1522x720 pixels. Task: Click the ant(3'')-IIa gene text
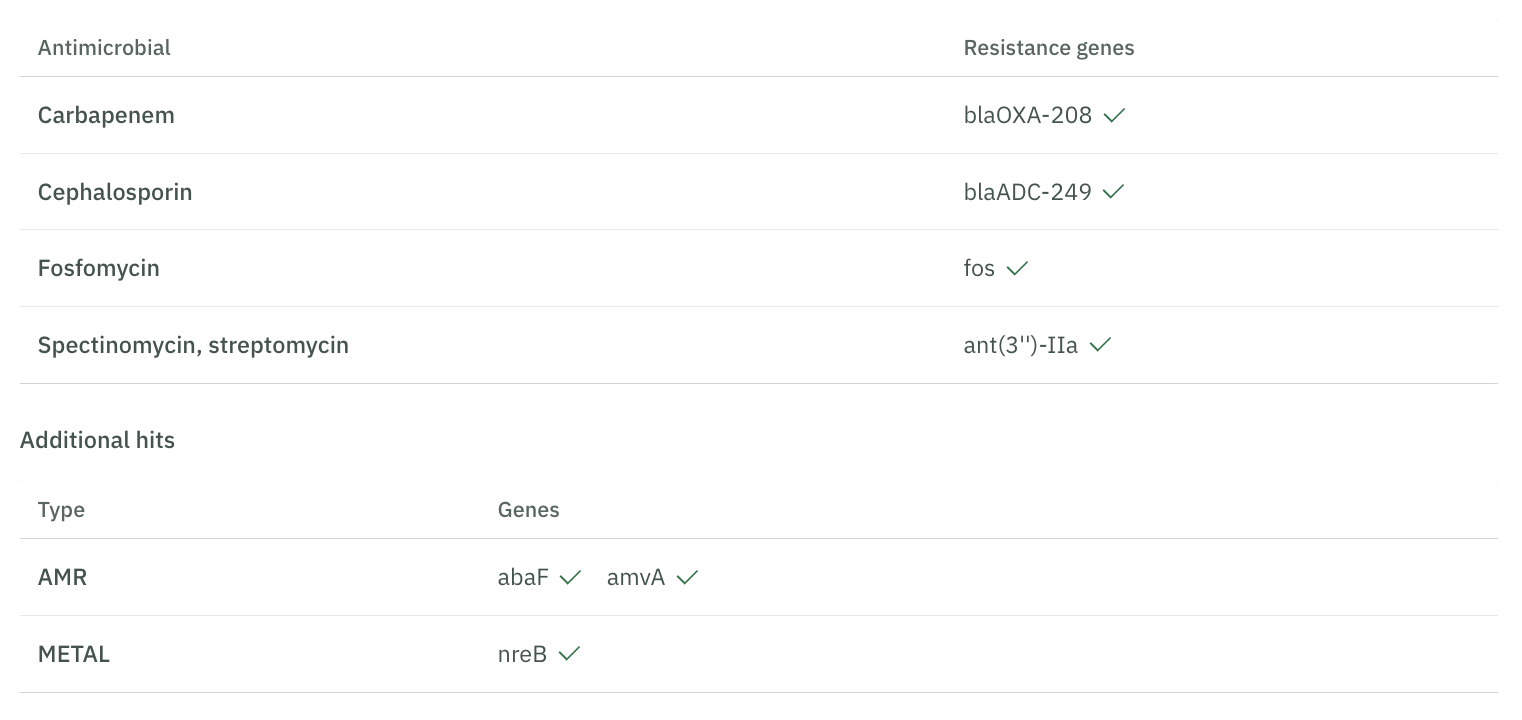[1021, 345]
